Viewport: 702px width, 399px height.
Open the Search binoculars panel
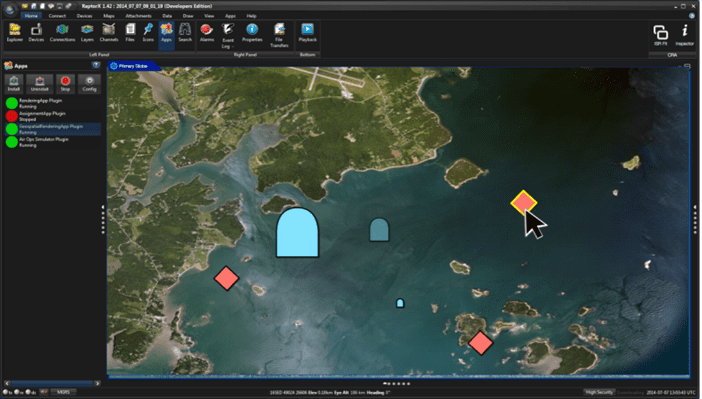coord(185,33)
